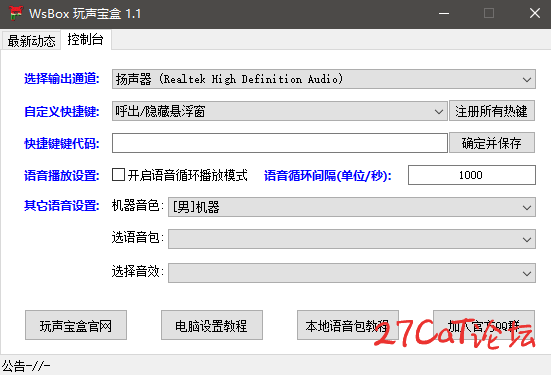Open the 选择音效 dropdown
Viewport: 551px width, 375px height.
pos(352,273)
